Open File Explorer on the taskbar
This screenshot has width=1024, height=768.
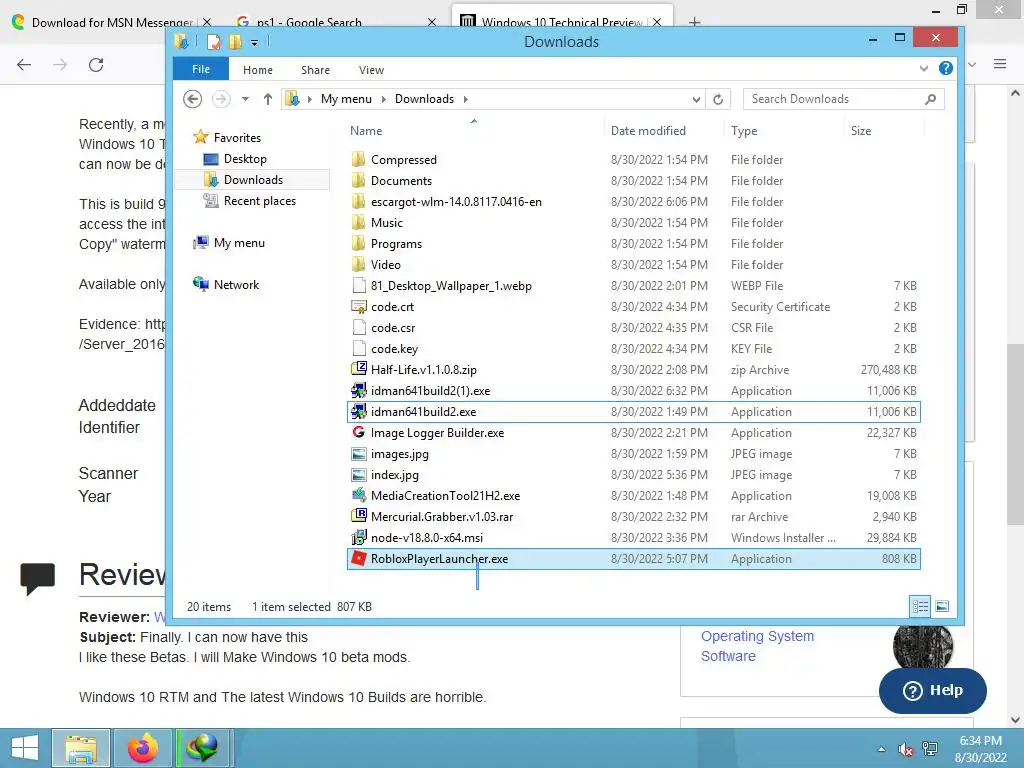(81, 748)
